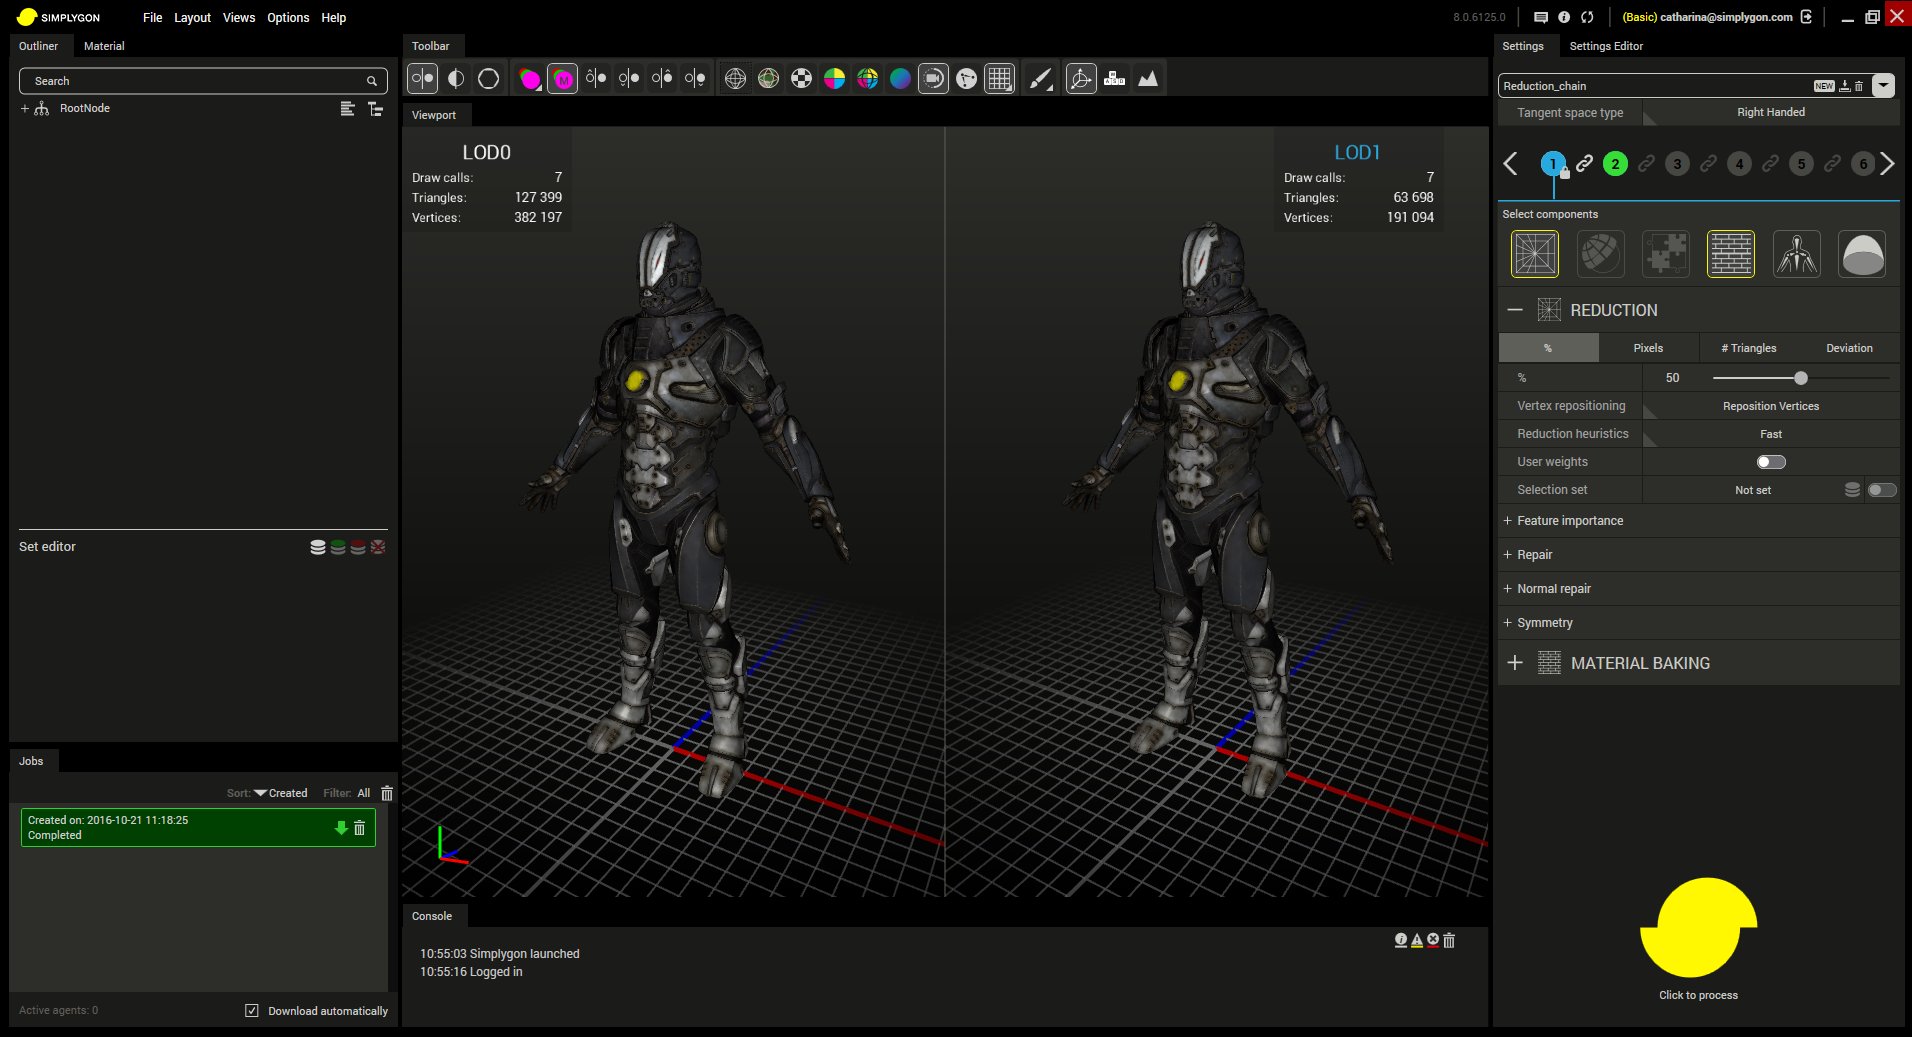The image size is (1912, 1037).
Task: Select the checkered shading mode toolbar icon
Action: point(802,78)
